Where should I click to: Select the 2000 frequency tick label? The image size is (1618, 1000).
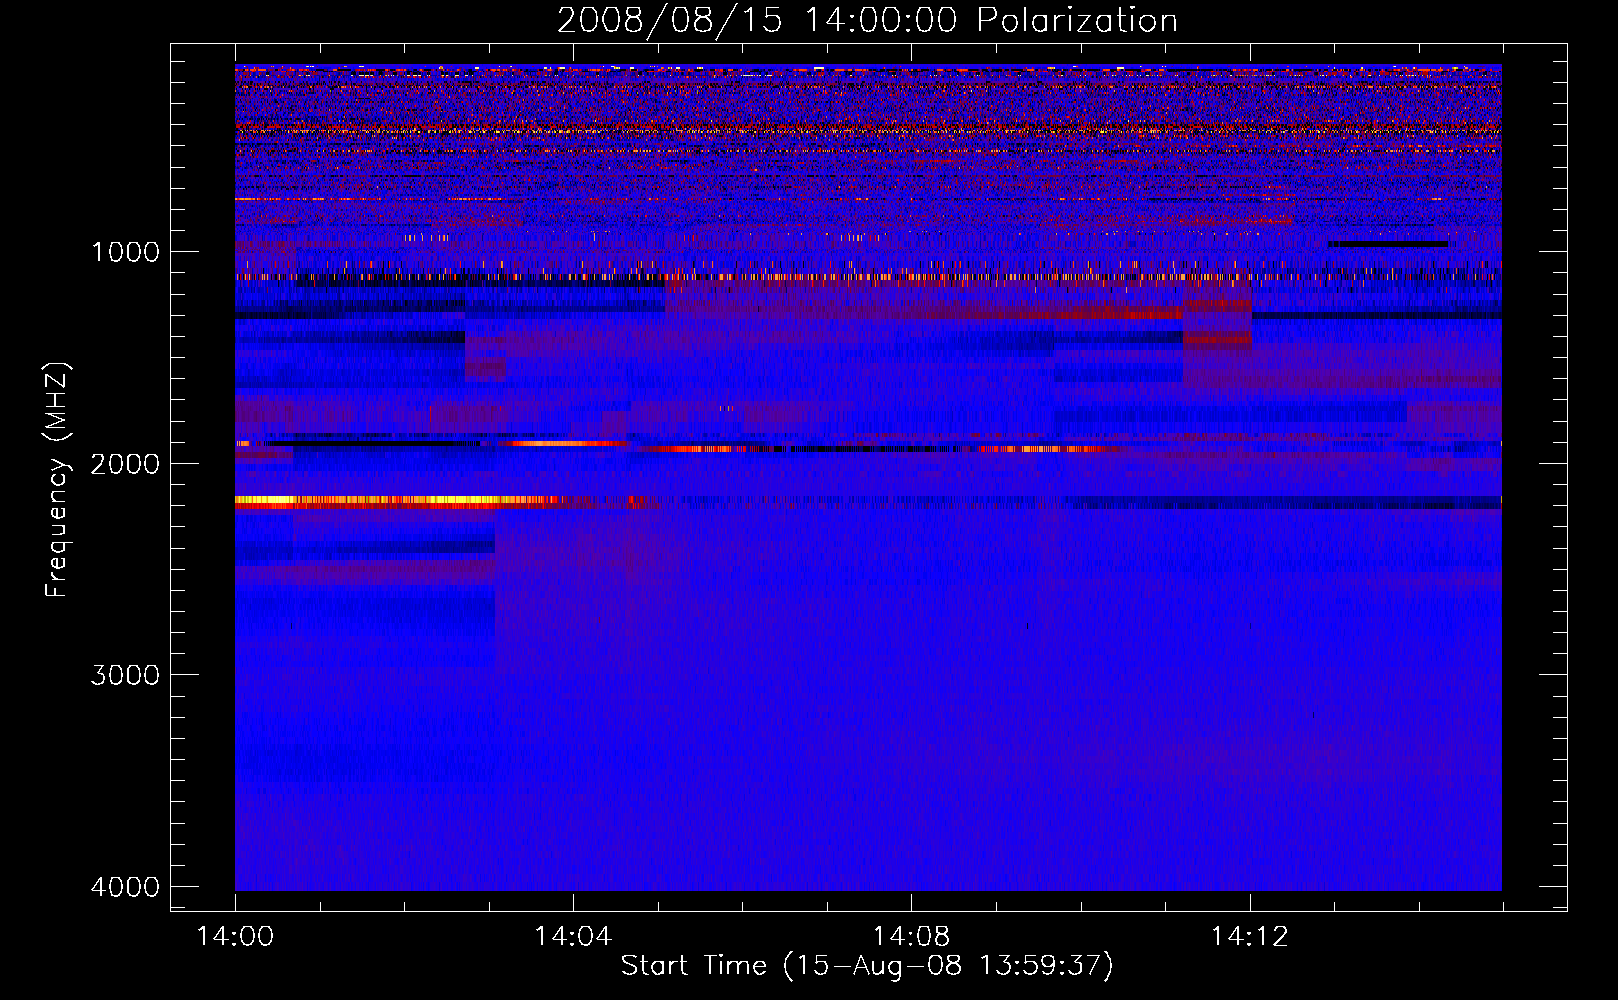125,463
